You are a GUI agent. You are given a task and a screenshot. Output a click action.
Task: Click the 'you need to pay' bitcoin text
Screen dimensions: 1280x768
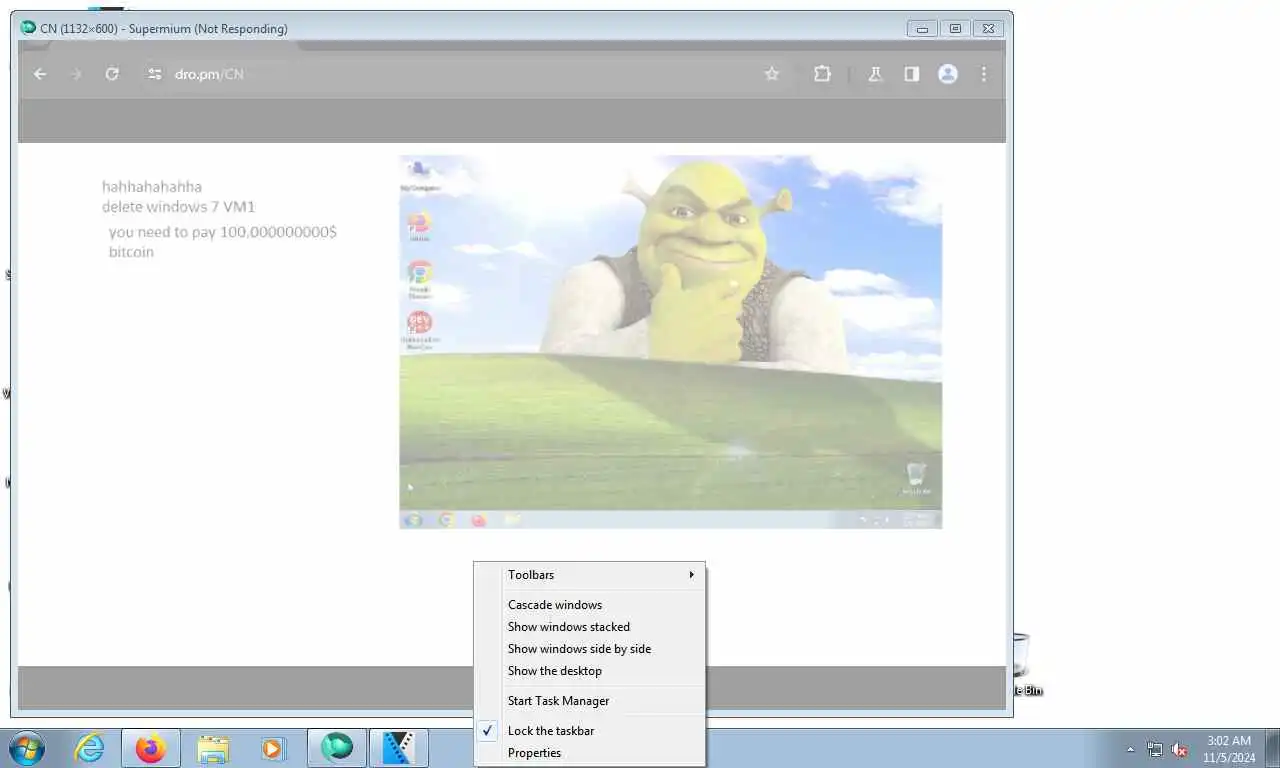[223, 241]
